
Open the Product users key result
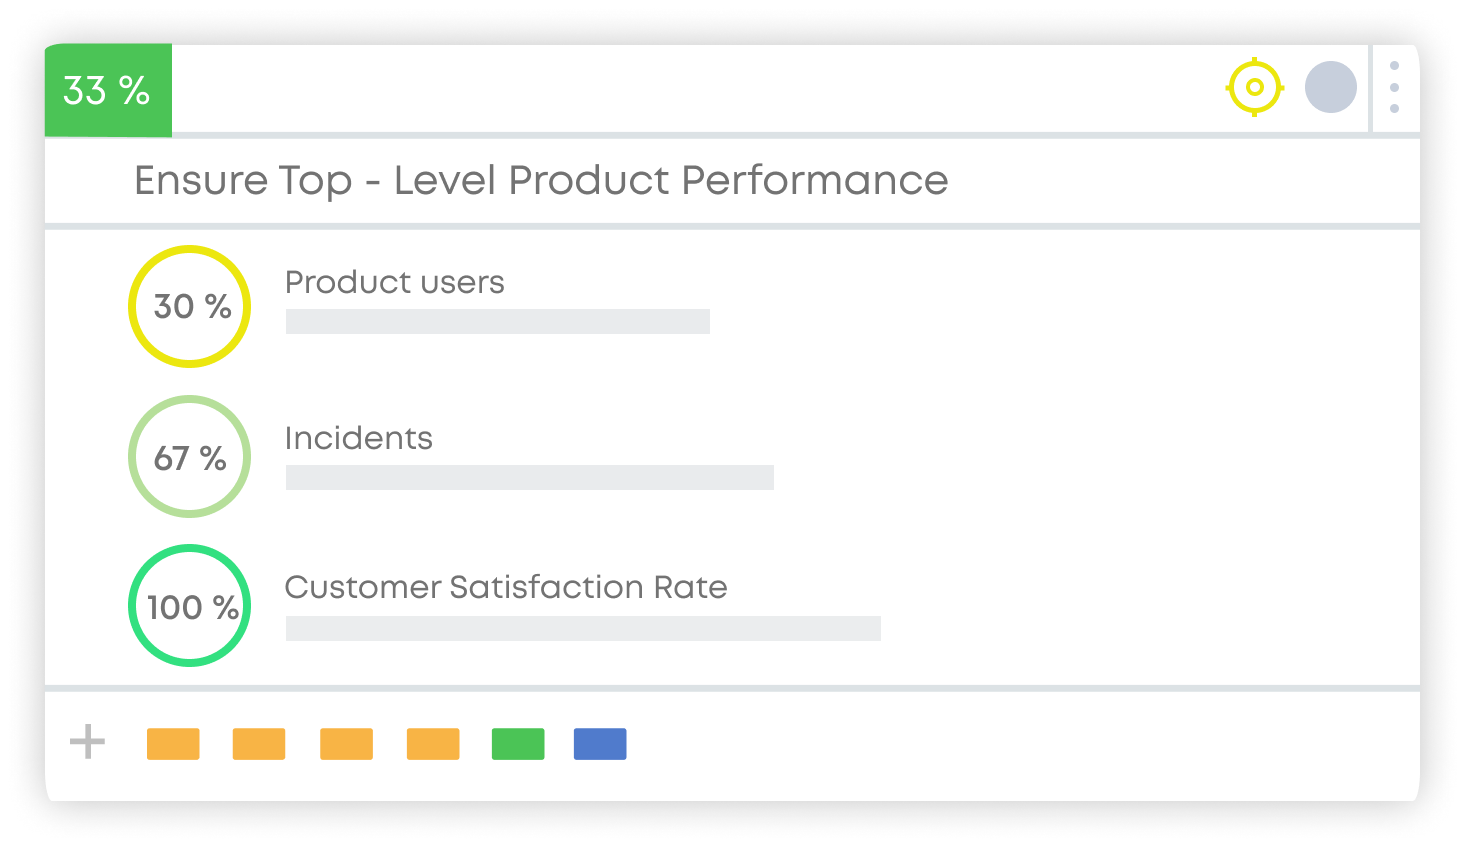click(394, 283)
